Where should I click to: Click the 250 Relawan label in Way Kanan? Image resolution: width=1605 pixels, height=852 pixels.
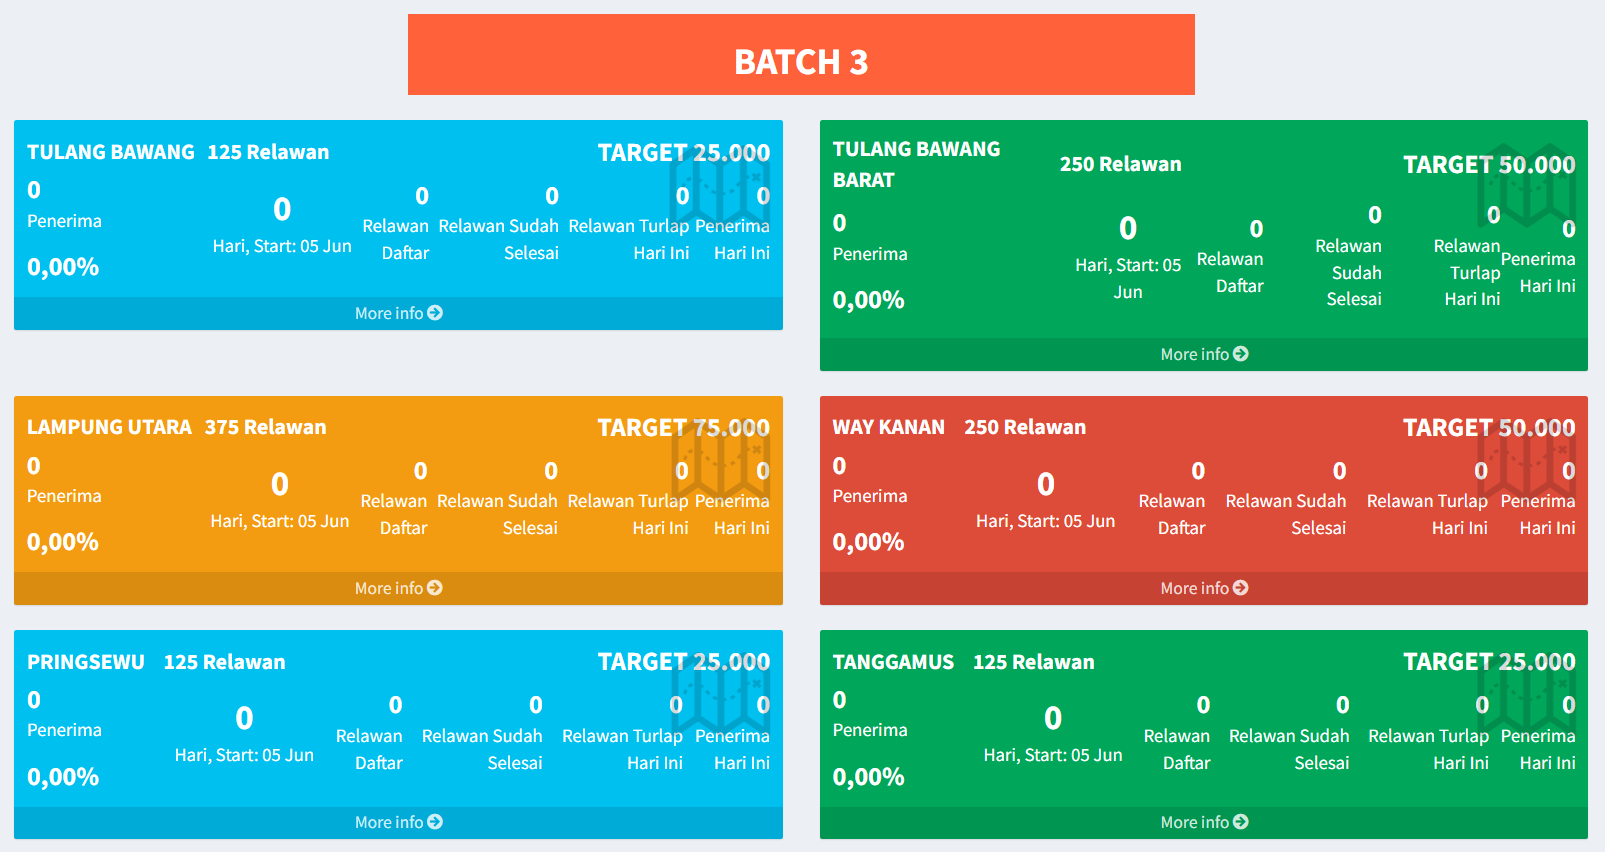coord(1025,427)
